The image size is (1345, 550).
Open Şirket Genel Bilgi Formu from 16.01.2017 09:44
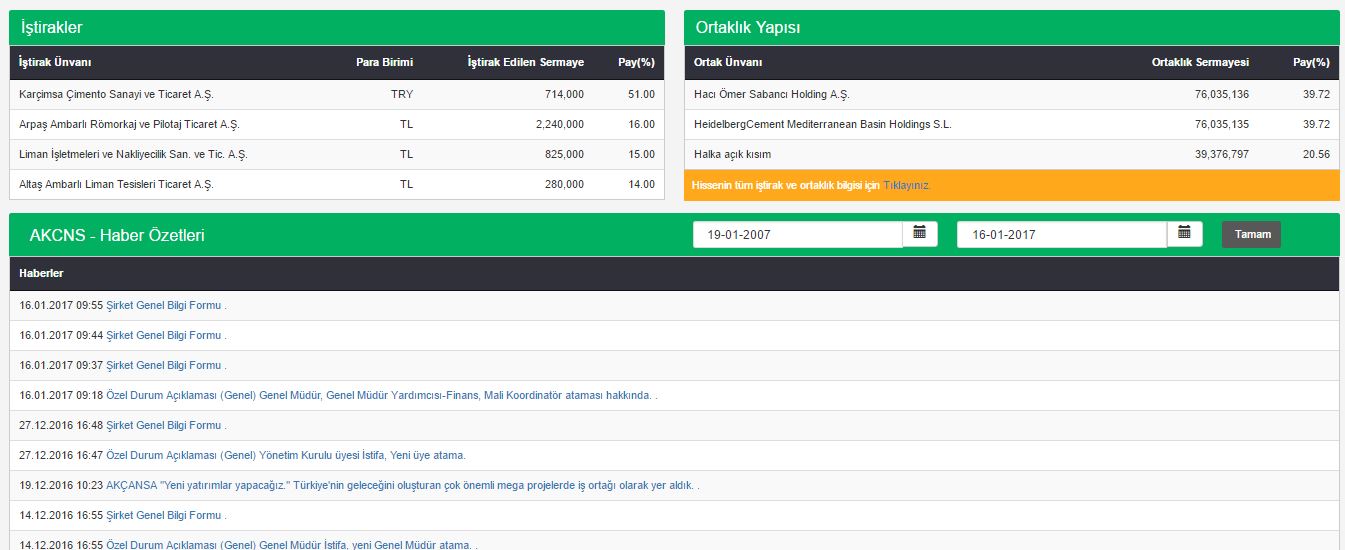tap(164, 335)
